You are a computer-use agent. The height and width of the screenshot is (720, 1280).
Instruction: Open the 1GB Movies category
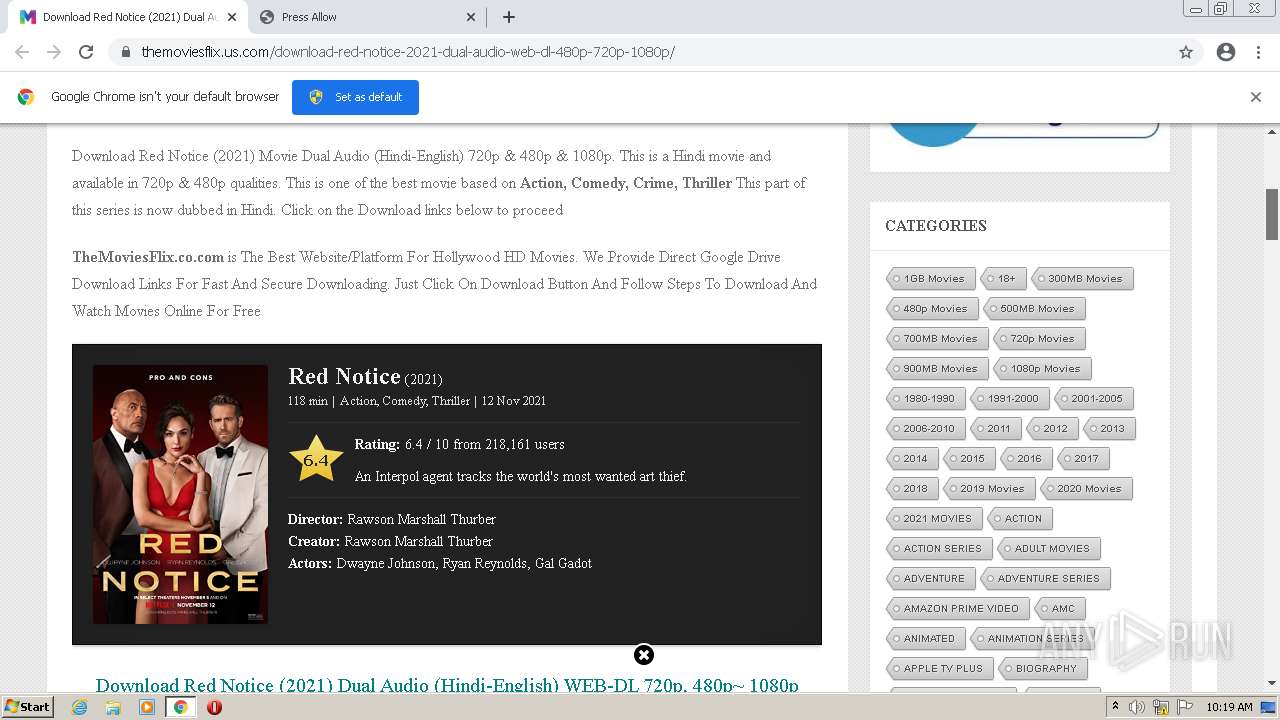coord(929,279)
